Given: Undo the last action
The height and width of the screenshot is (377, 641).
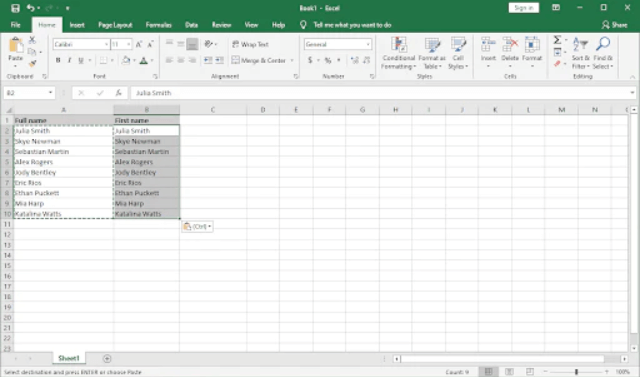Looking at the screenshot, I should pos(31,8).
